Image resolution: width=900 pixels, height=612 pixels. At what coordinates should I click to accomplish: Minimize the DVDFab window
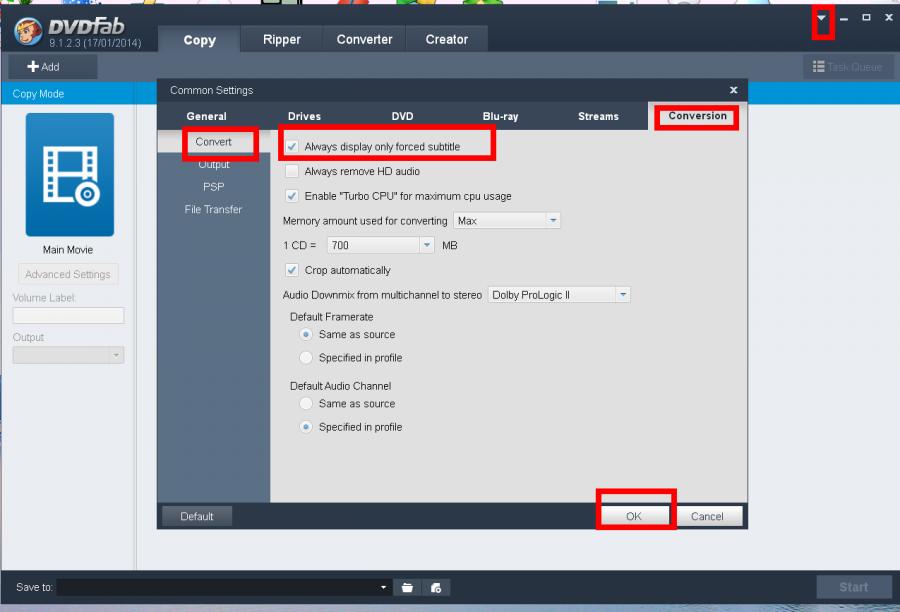click(844, 18)
